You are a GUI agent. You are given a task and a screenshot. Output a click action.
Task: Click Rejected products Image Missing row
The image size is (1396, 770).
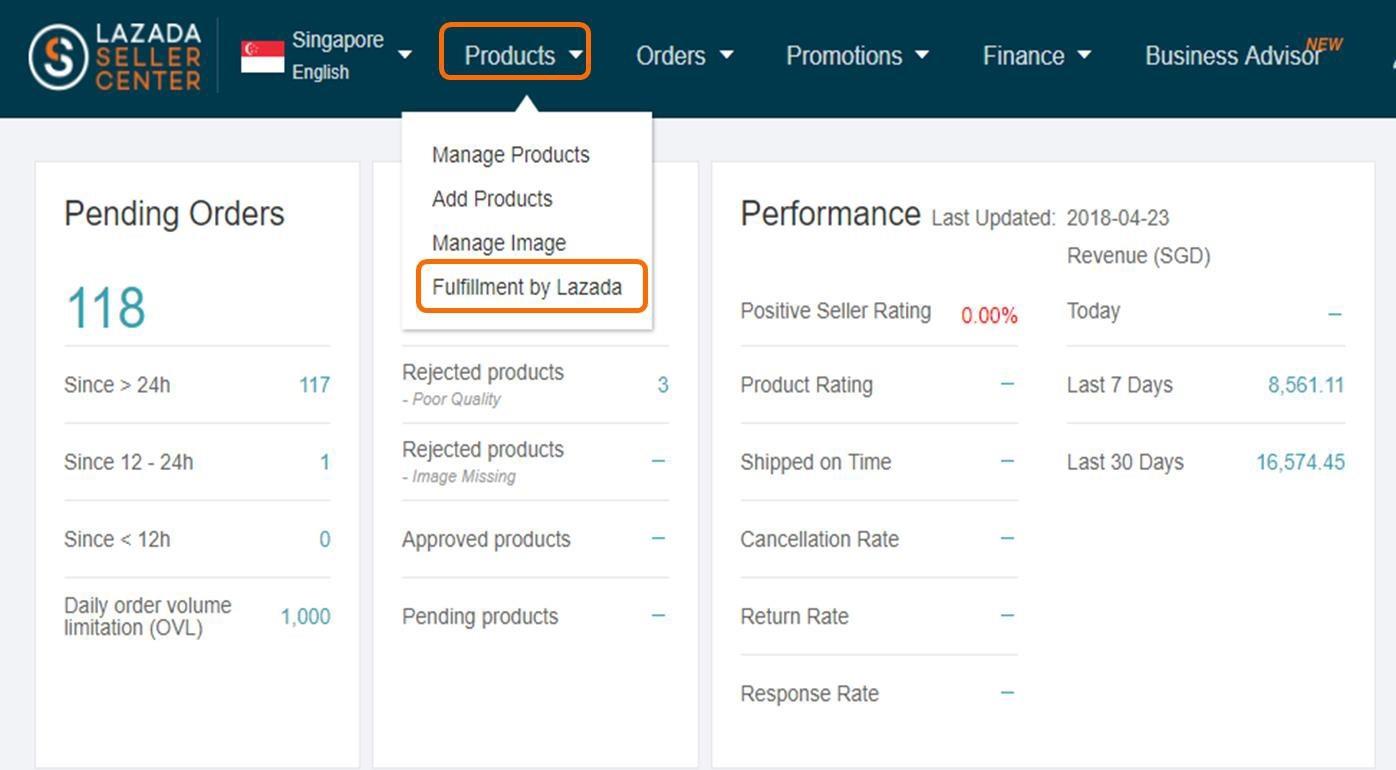pyautogui.click(x=535, y=461)
